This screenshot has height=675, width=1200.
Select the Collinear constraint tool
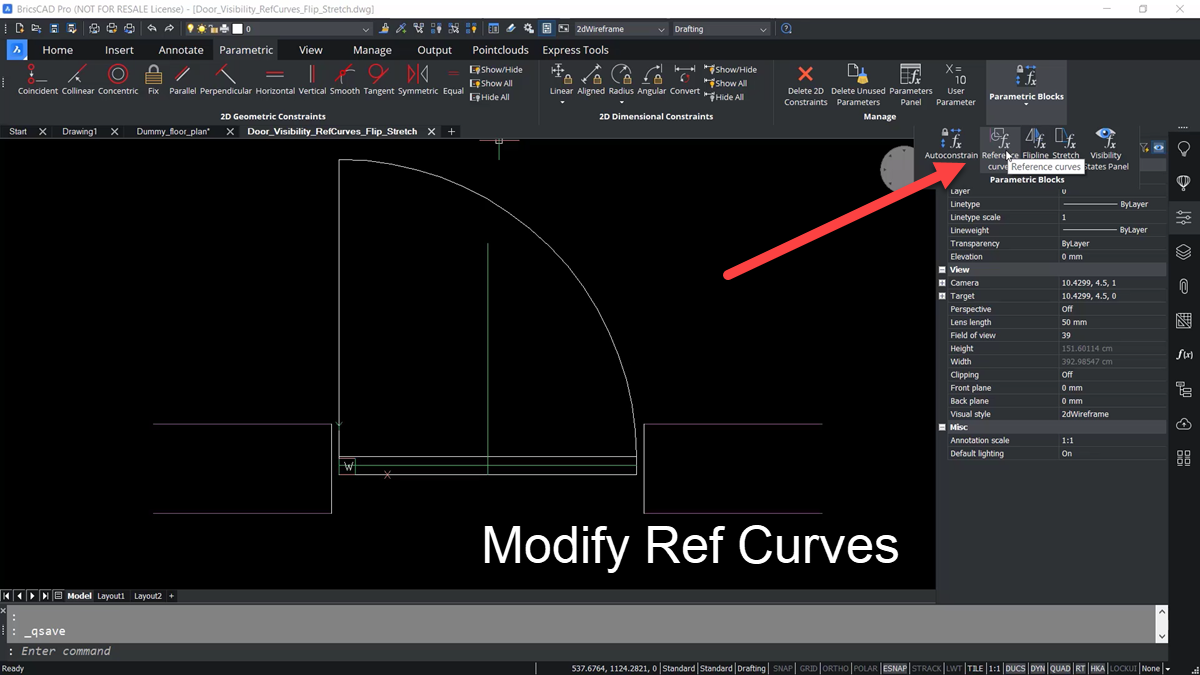[78, 80]
